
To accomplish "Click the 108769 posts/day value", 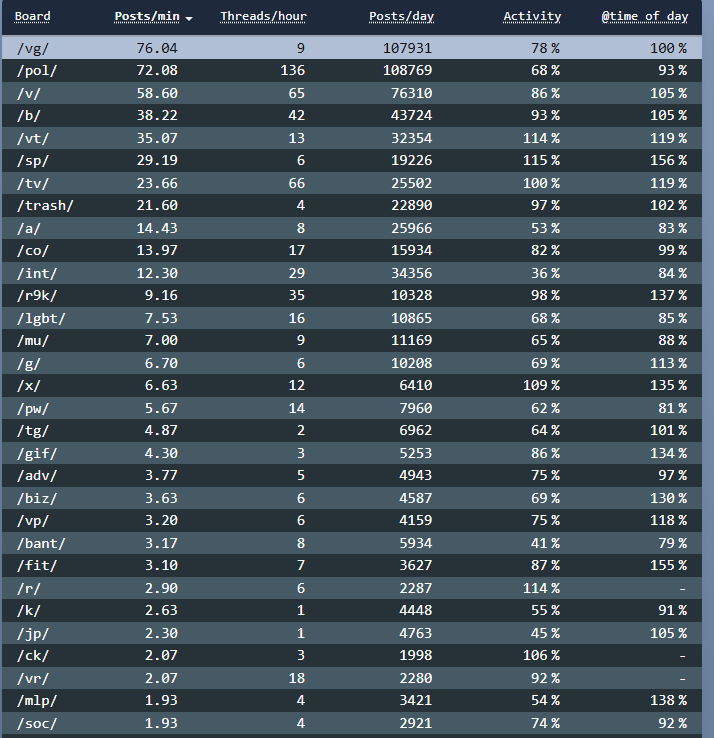I will [407, 71].
